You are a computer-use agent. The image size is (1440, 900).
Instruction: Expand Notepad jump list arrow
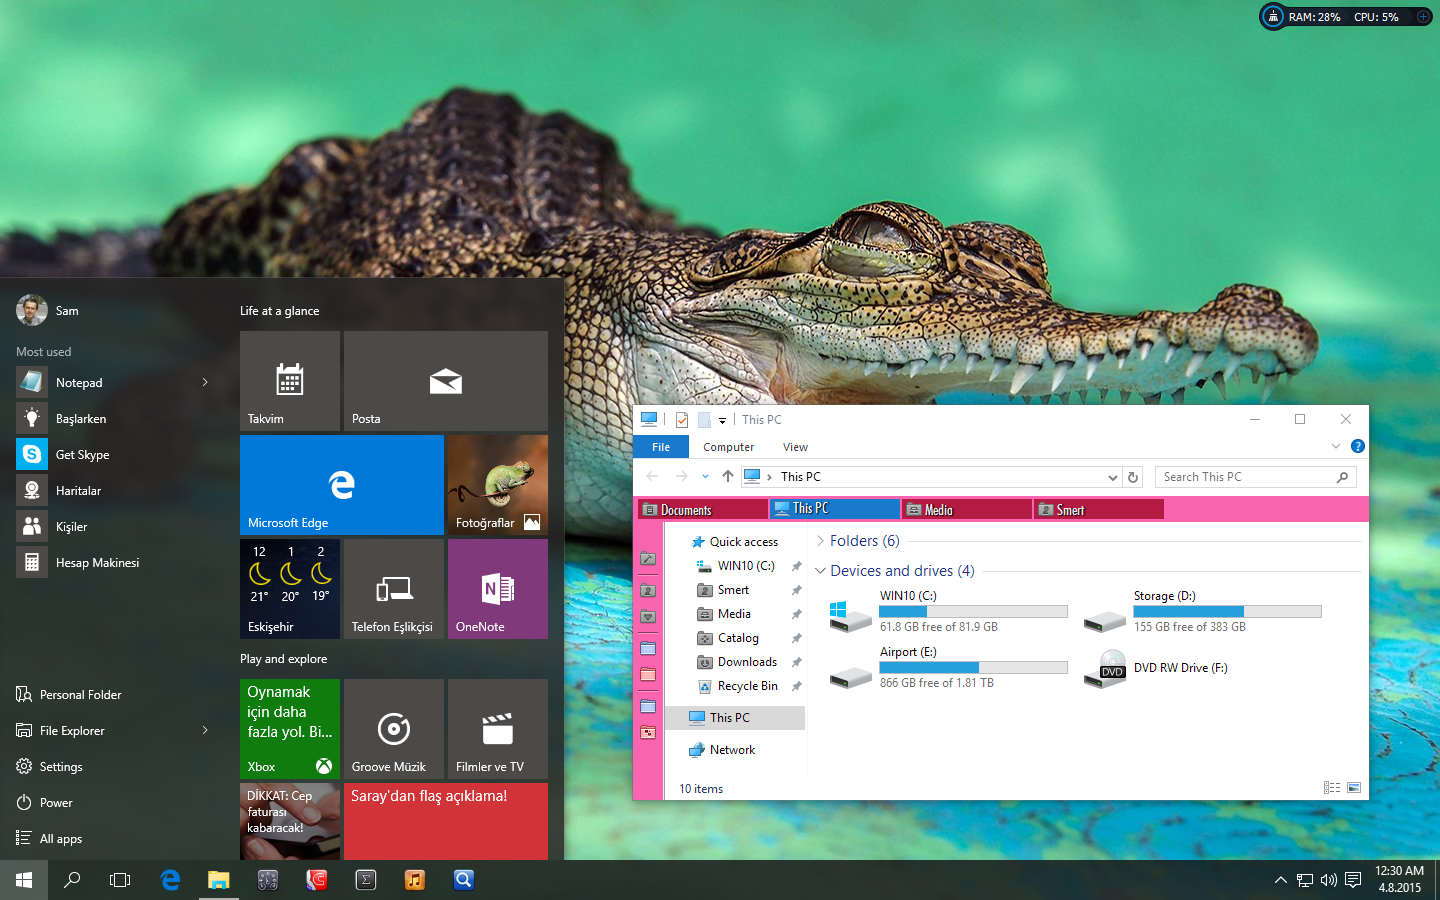click(205, 383)
